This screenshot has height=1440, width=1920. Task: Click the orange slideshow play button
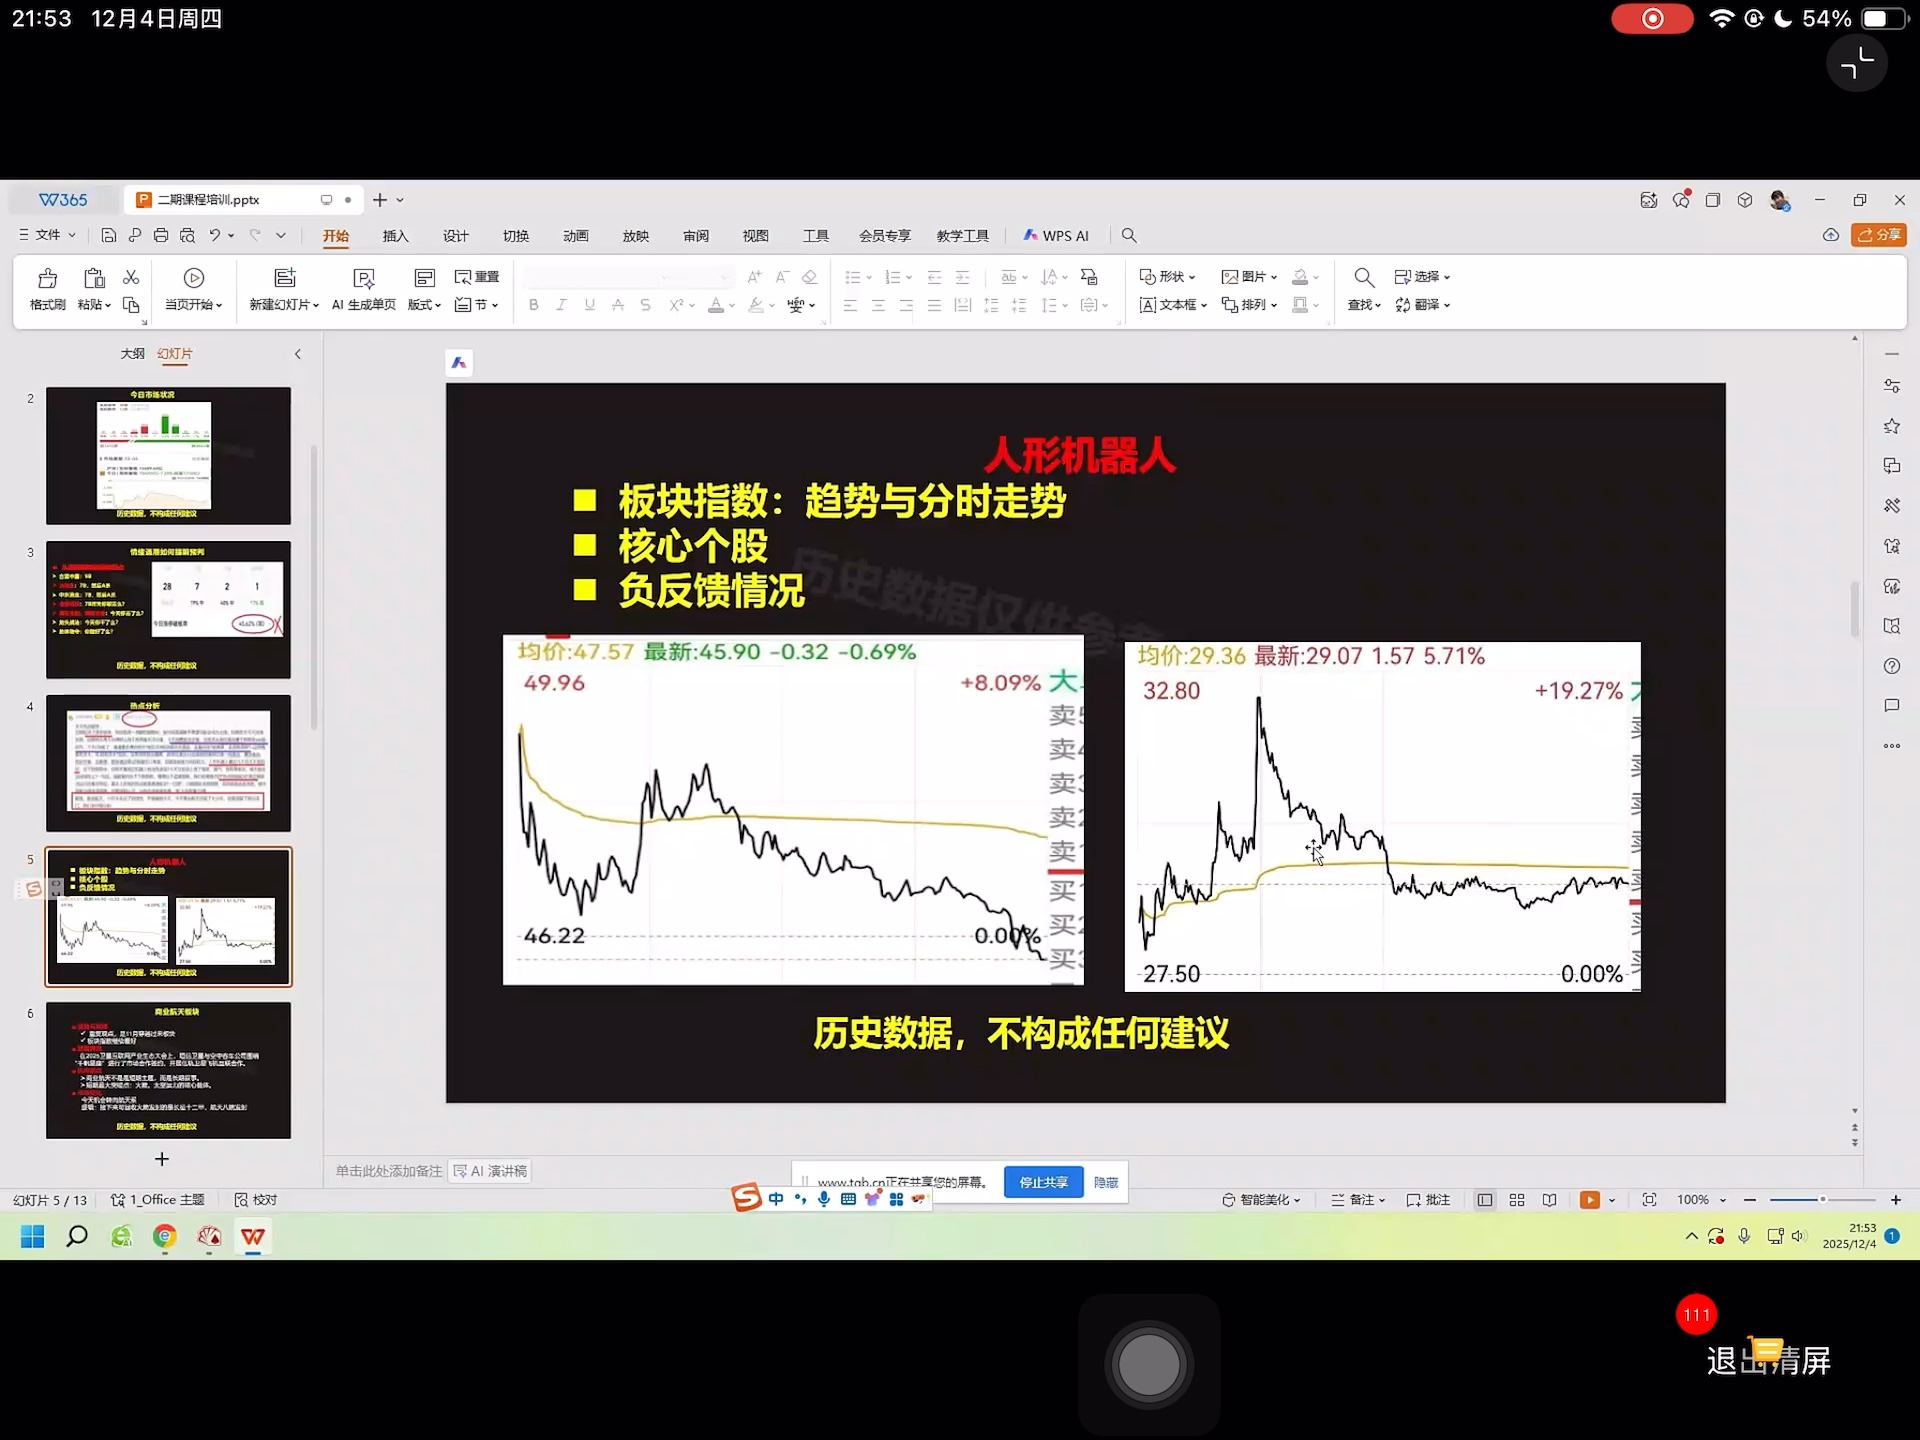1589,1200
